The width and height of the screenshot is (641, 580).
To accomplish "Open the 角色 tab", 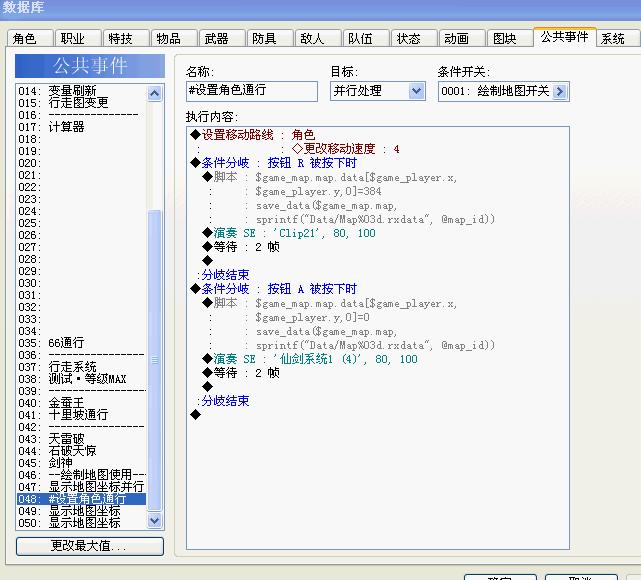I will coord(30,38).
